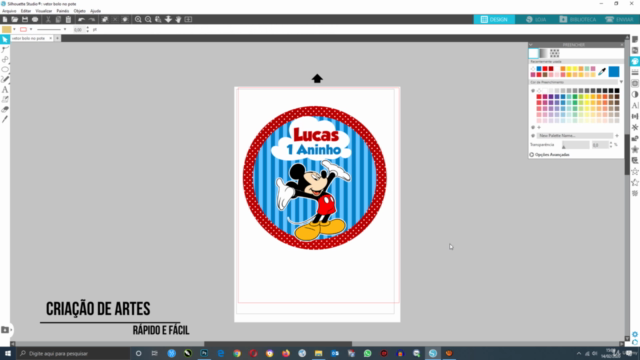Paste using the clipboard icon
Screen dimensions: 640x360
pos(68,19)
